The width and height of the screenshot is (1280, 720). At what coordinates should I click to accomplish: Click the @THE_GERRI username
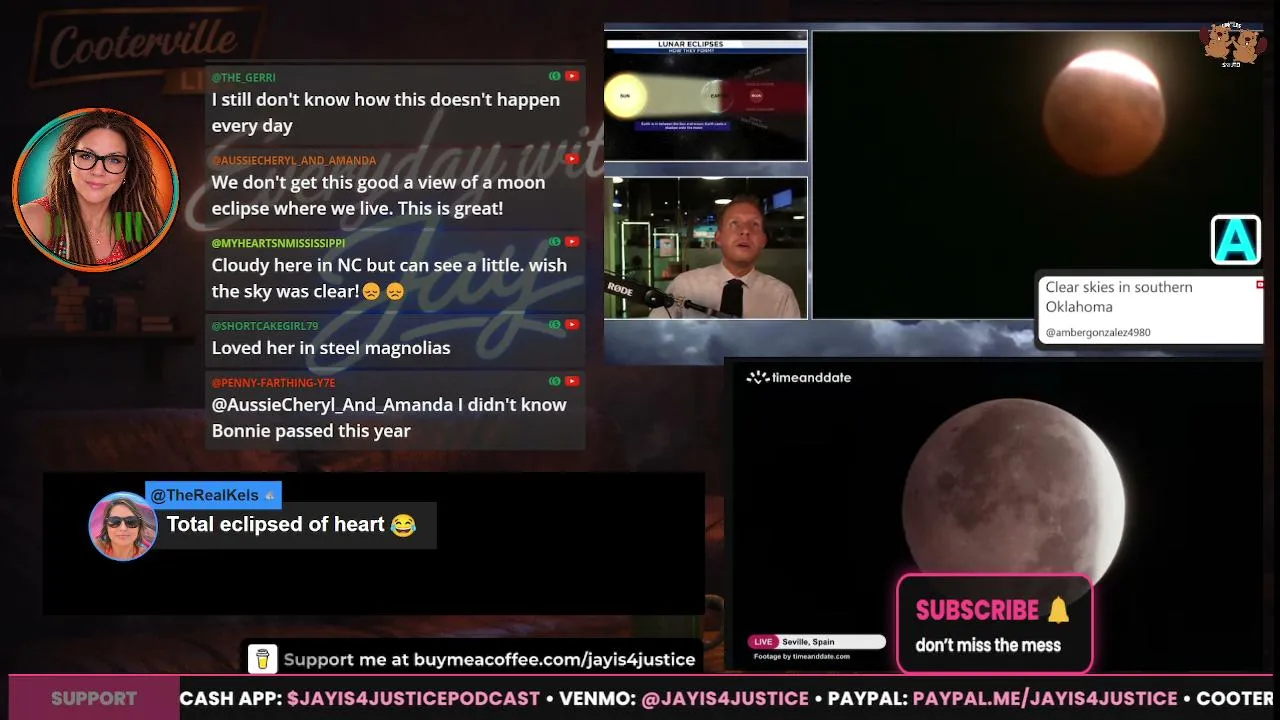(243, 77)
